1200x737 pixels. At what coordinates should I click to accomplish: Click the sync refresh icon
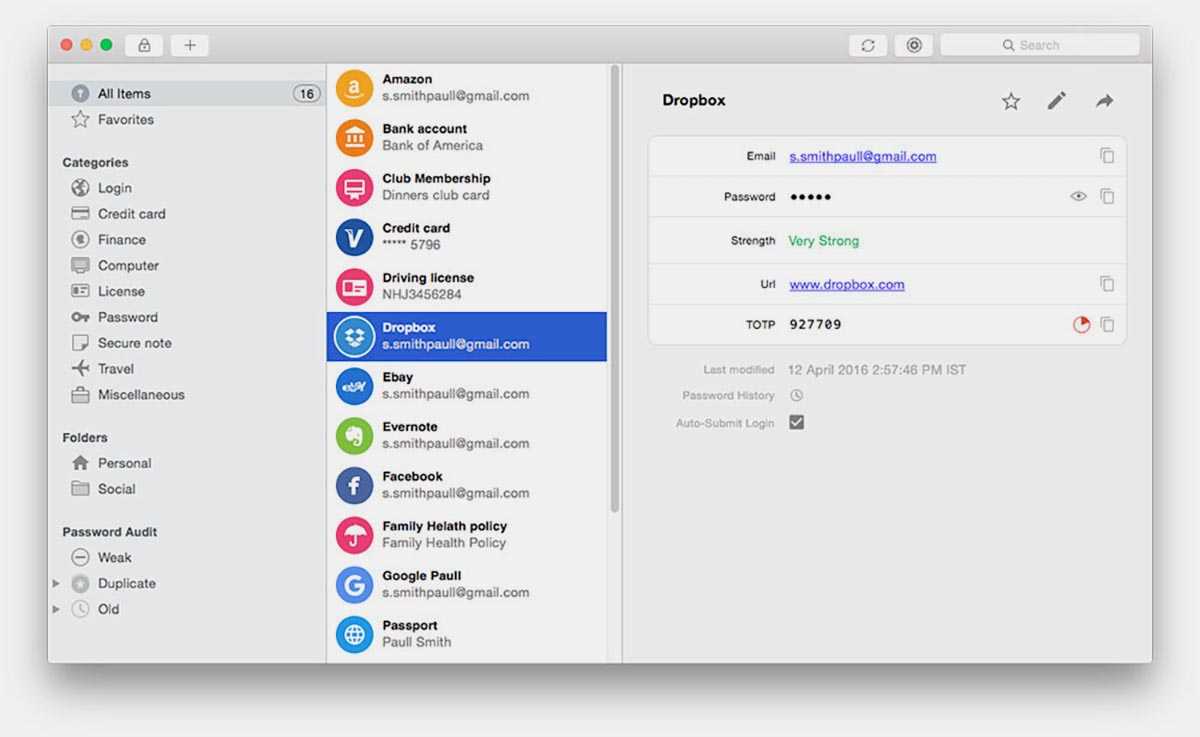coord(867,45)
